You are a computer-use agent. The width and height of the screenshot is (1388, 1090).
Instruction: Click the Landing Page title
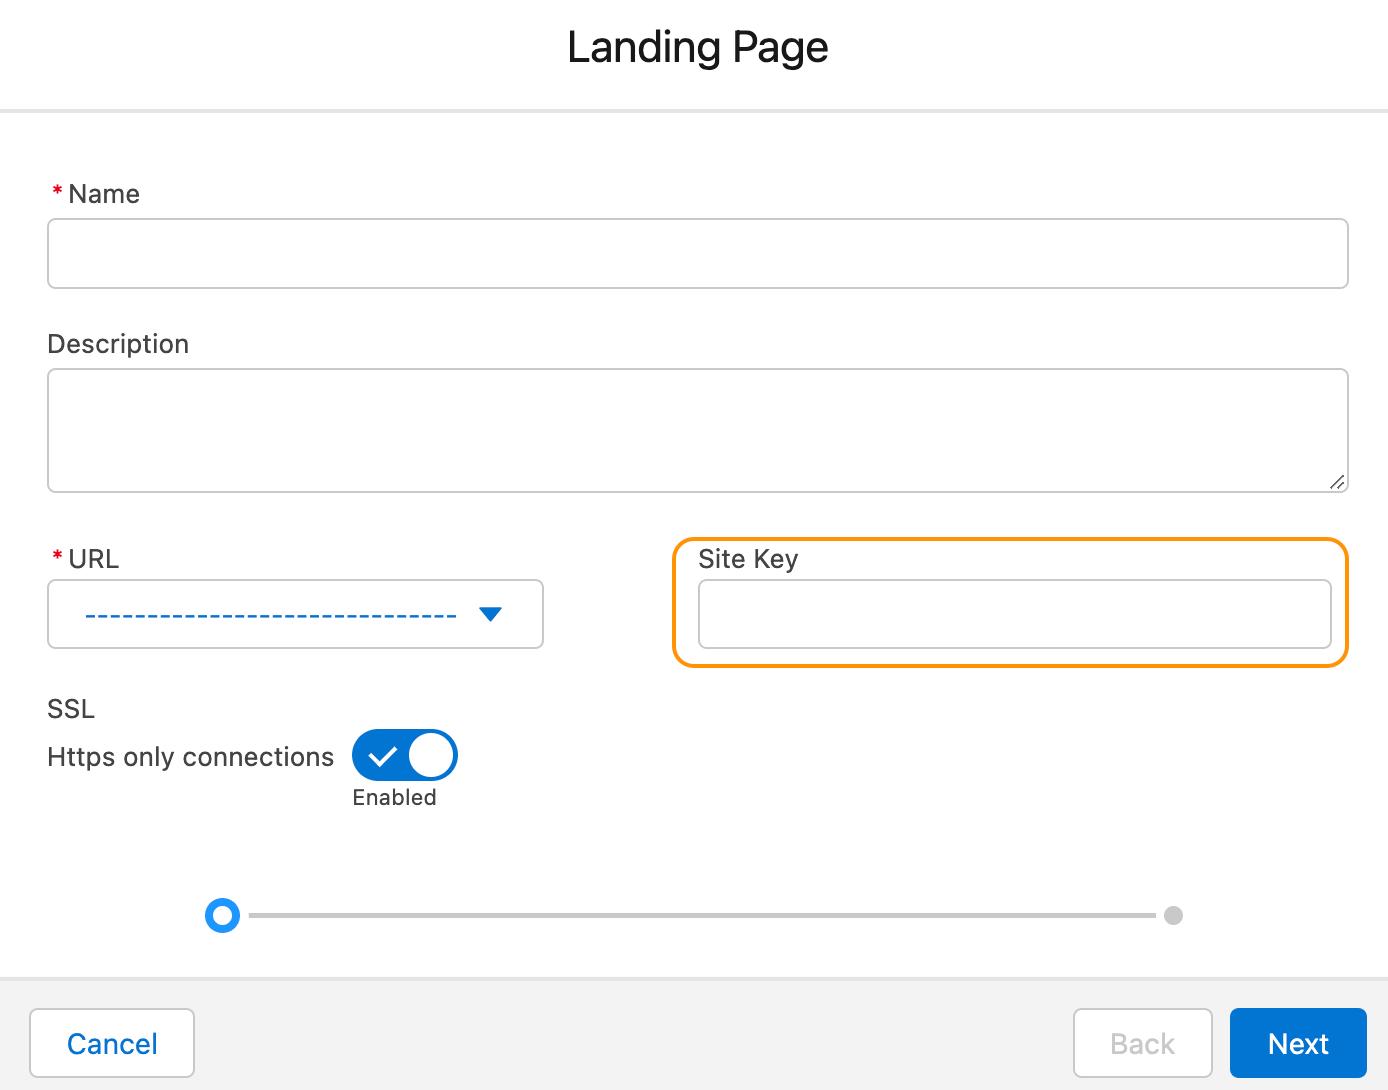(697, 48)
